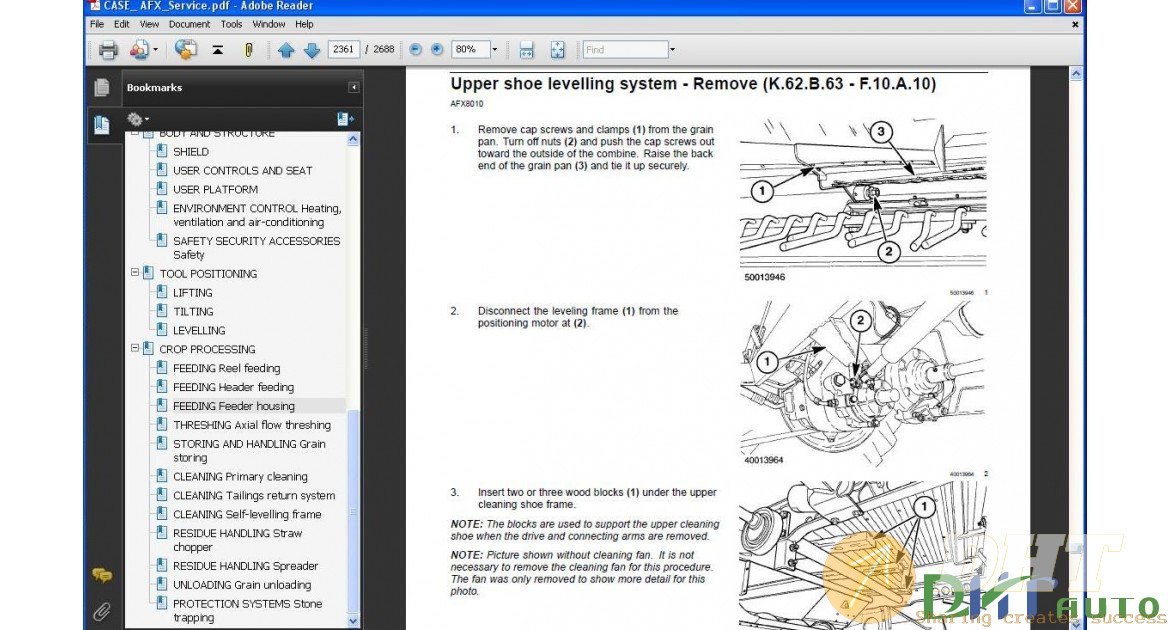The width and height of the screenshot is (1170, 630).
Task: Open RESIDUE HANDLING Spreader bookmark
Action: (x=245, y=566)
